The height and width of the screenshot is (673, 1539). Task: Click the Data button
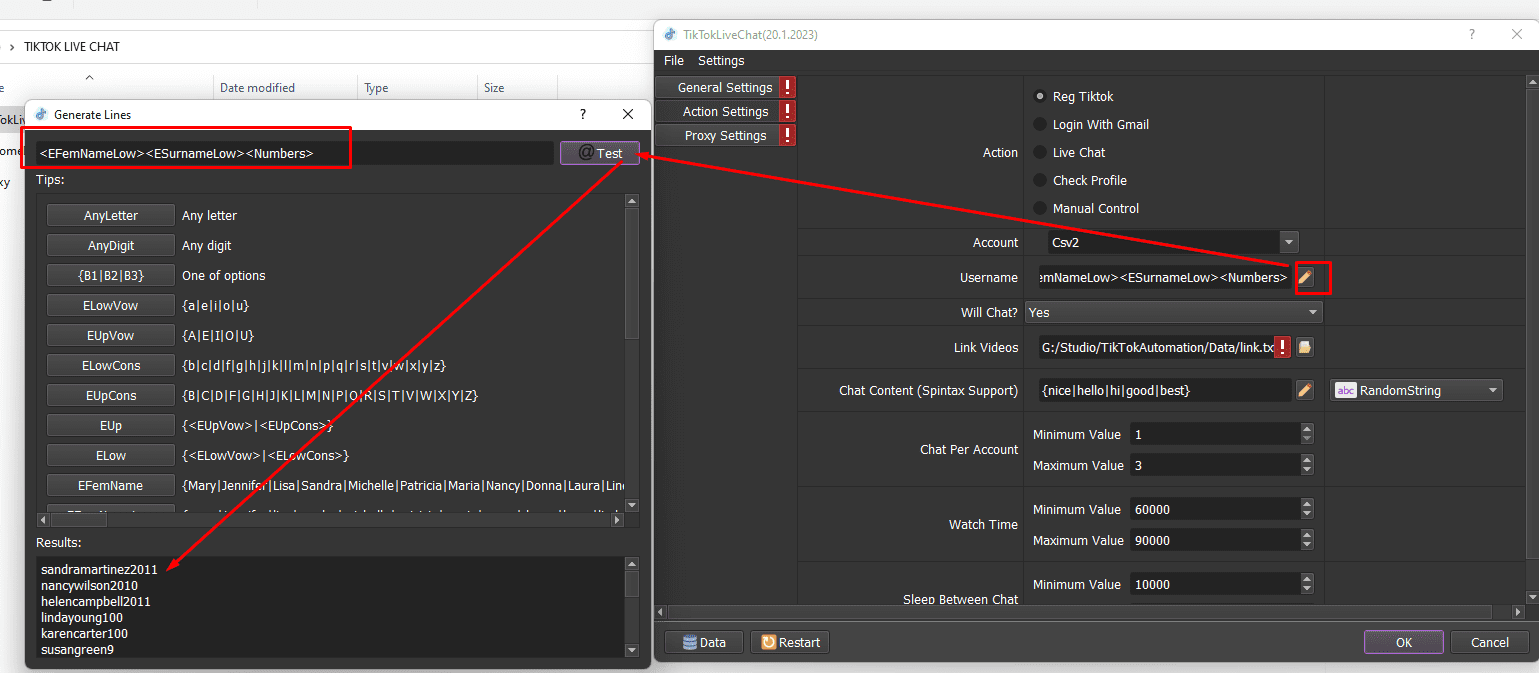(x=704, y=642)
